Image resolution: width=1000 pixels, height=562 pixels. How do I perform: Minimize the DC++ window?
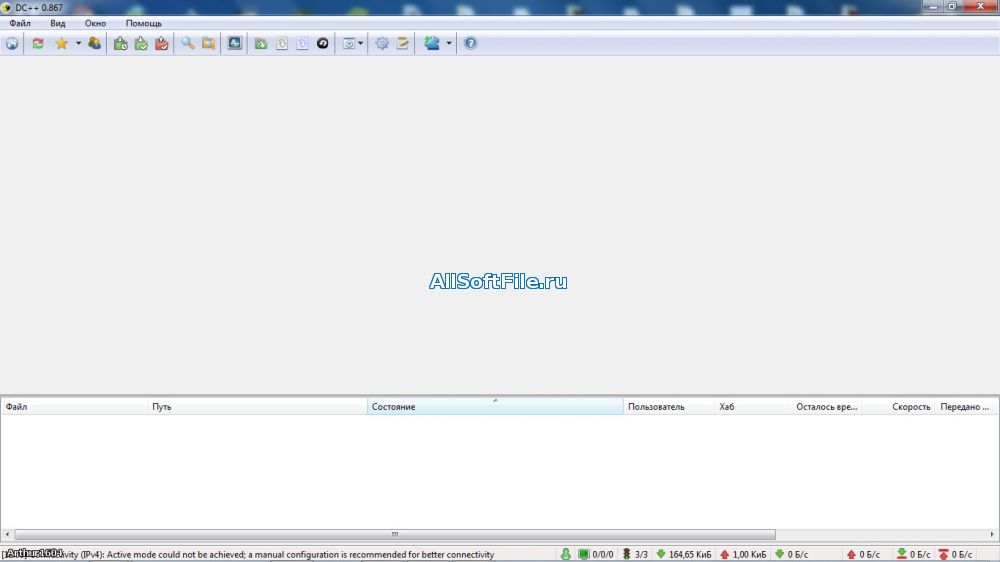point(933,6)
